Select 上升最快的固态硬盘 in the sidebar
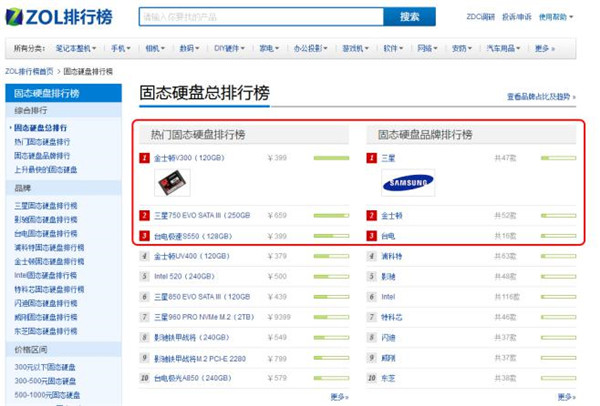 [46, 170]
